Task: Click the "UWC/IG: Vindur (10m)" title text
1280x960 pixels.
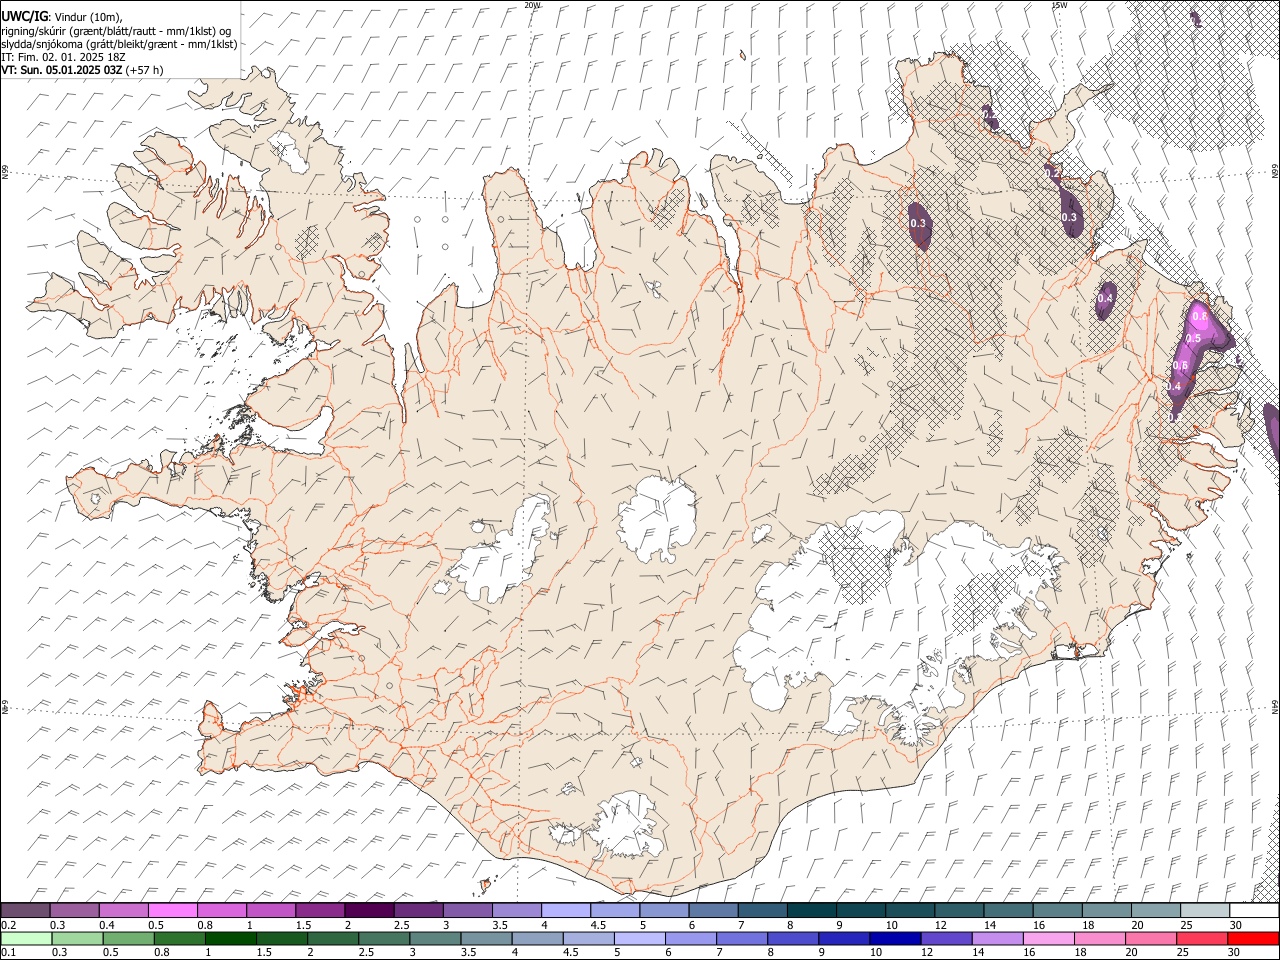Action: point(62,17)
